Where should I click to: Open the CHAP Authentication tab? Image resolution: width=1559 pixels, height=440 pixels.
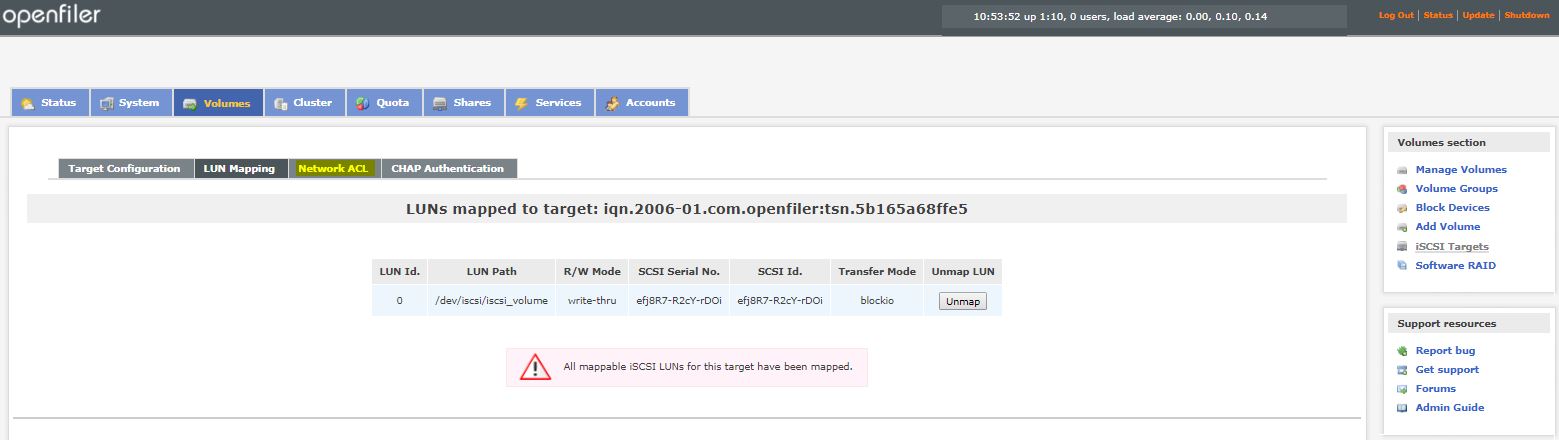tap(447, 169)
